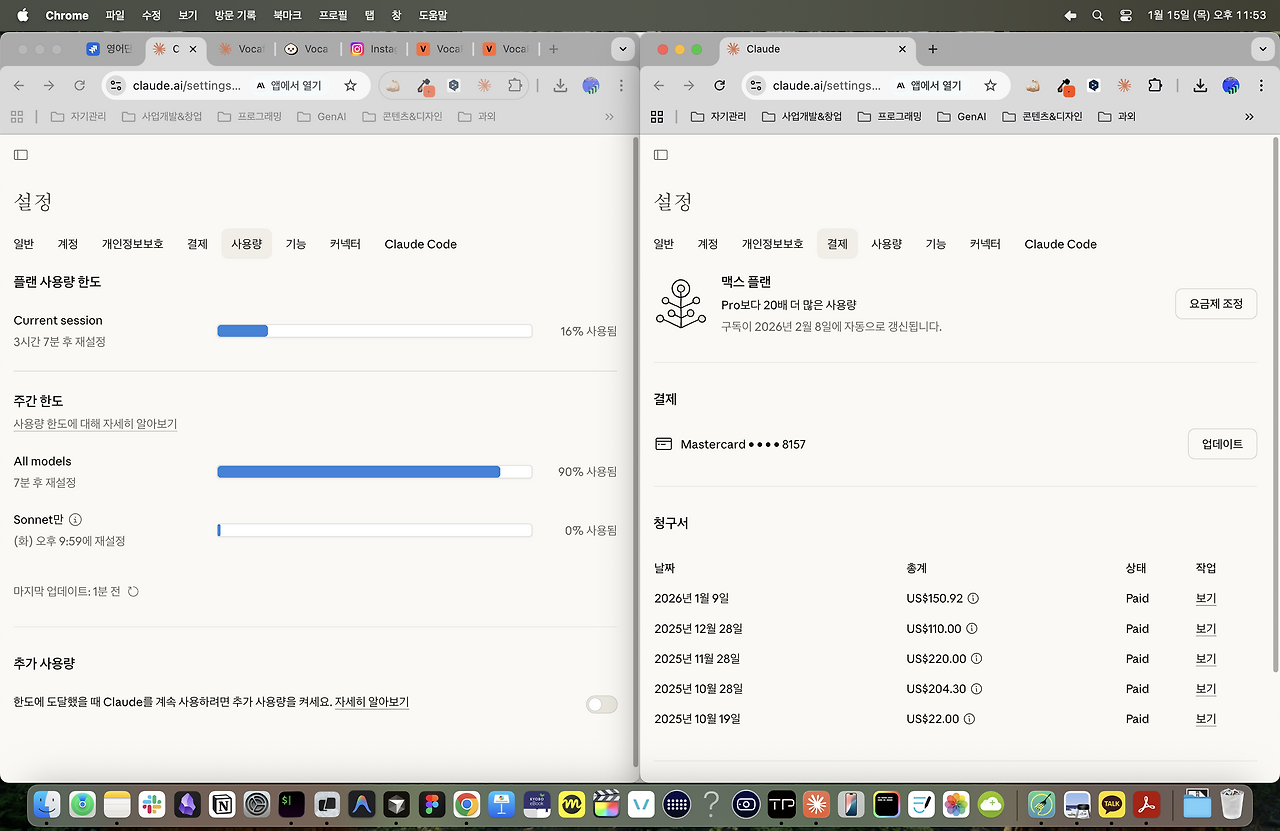
Task: Show info for the US$204.30 invoice total
Action: (976, 689)
